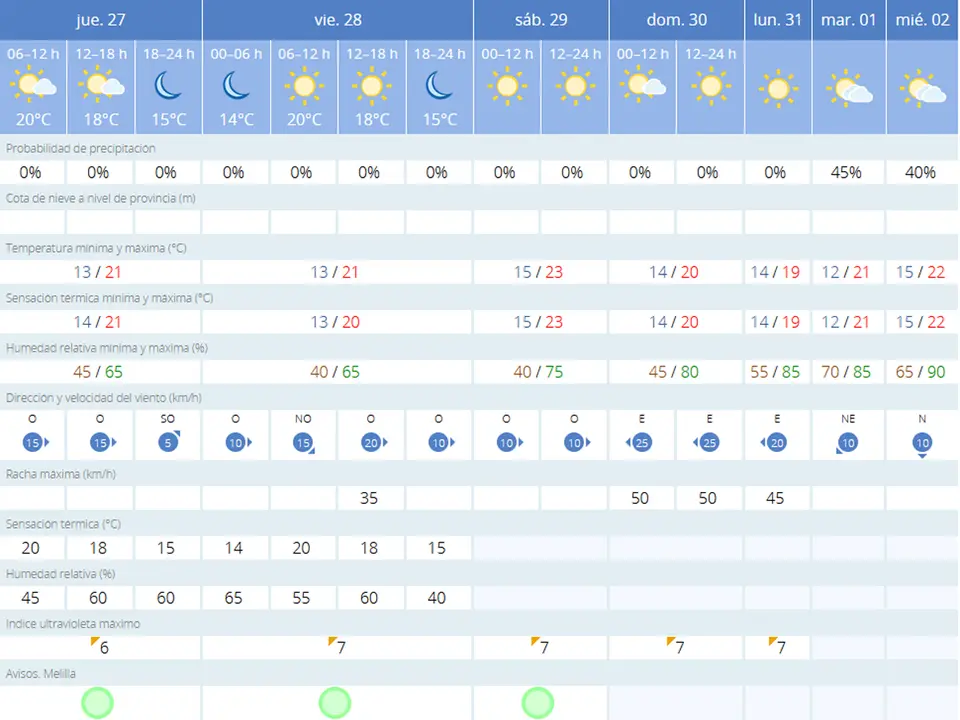Click the Racha maxima (km/h) label

[61, 474]
